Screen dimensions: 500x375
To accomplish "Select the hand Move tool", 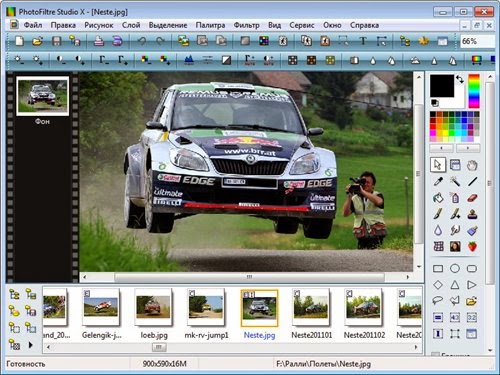I will pyautogui.click(x=472, y=165).
